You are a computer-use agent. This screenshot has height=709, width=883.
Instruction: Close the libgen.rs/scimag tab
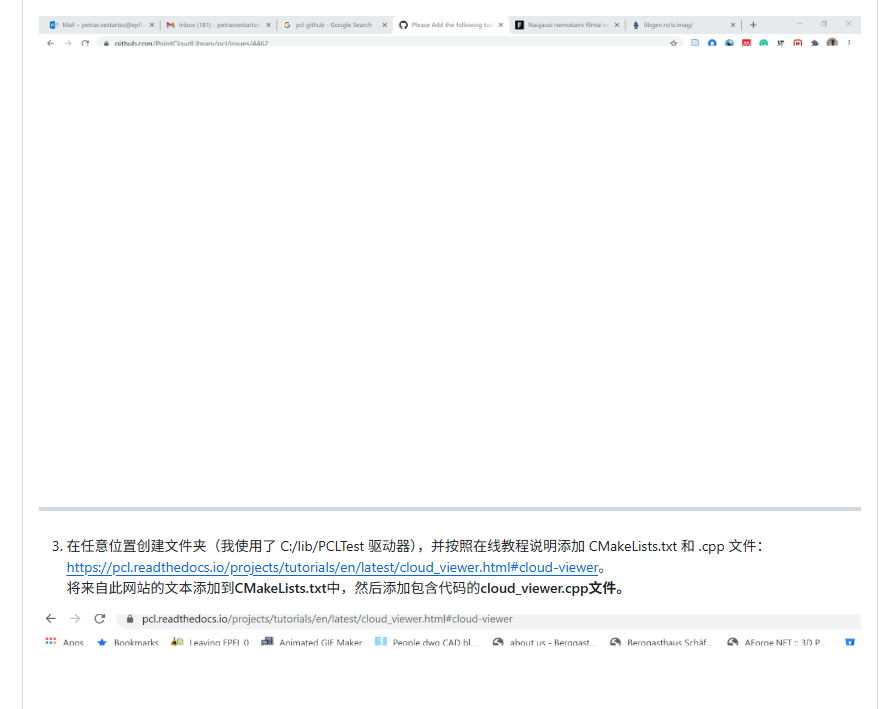tap(733, 25)
